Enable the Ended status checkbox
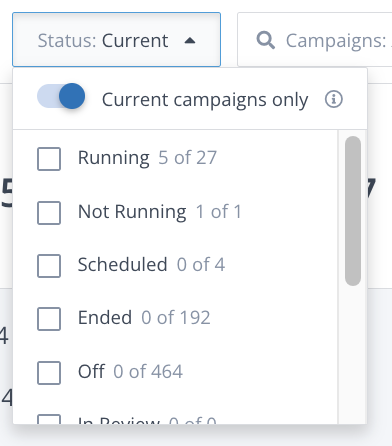Screen dimensions: 392x446 point(49,319)
